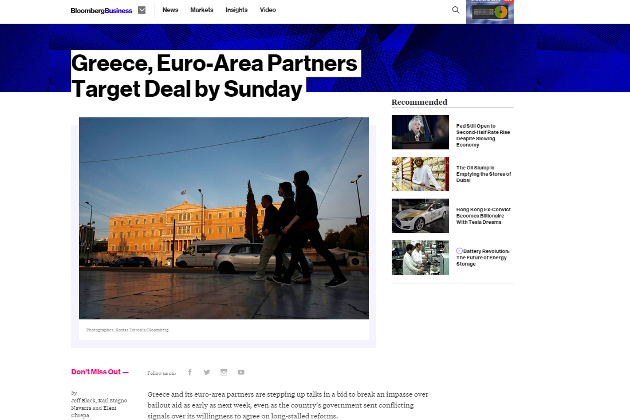Open the Bloomberg Business dropdown arrow
This screenshot has height=420, width=630.
click(x=142, y=10)
